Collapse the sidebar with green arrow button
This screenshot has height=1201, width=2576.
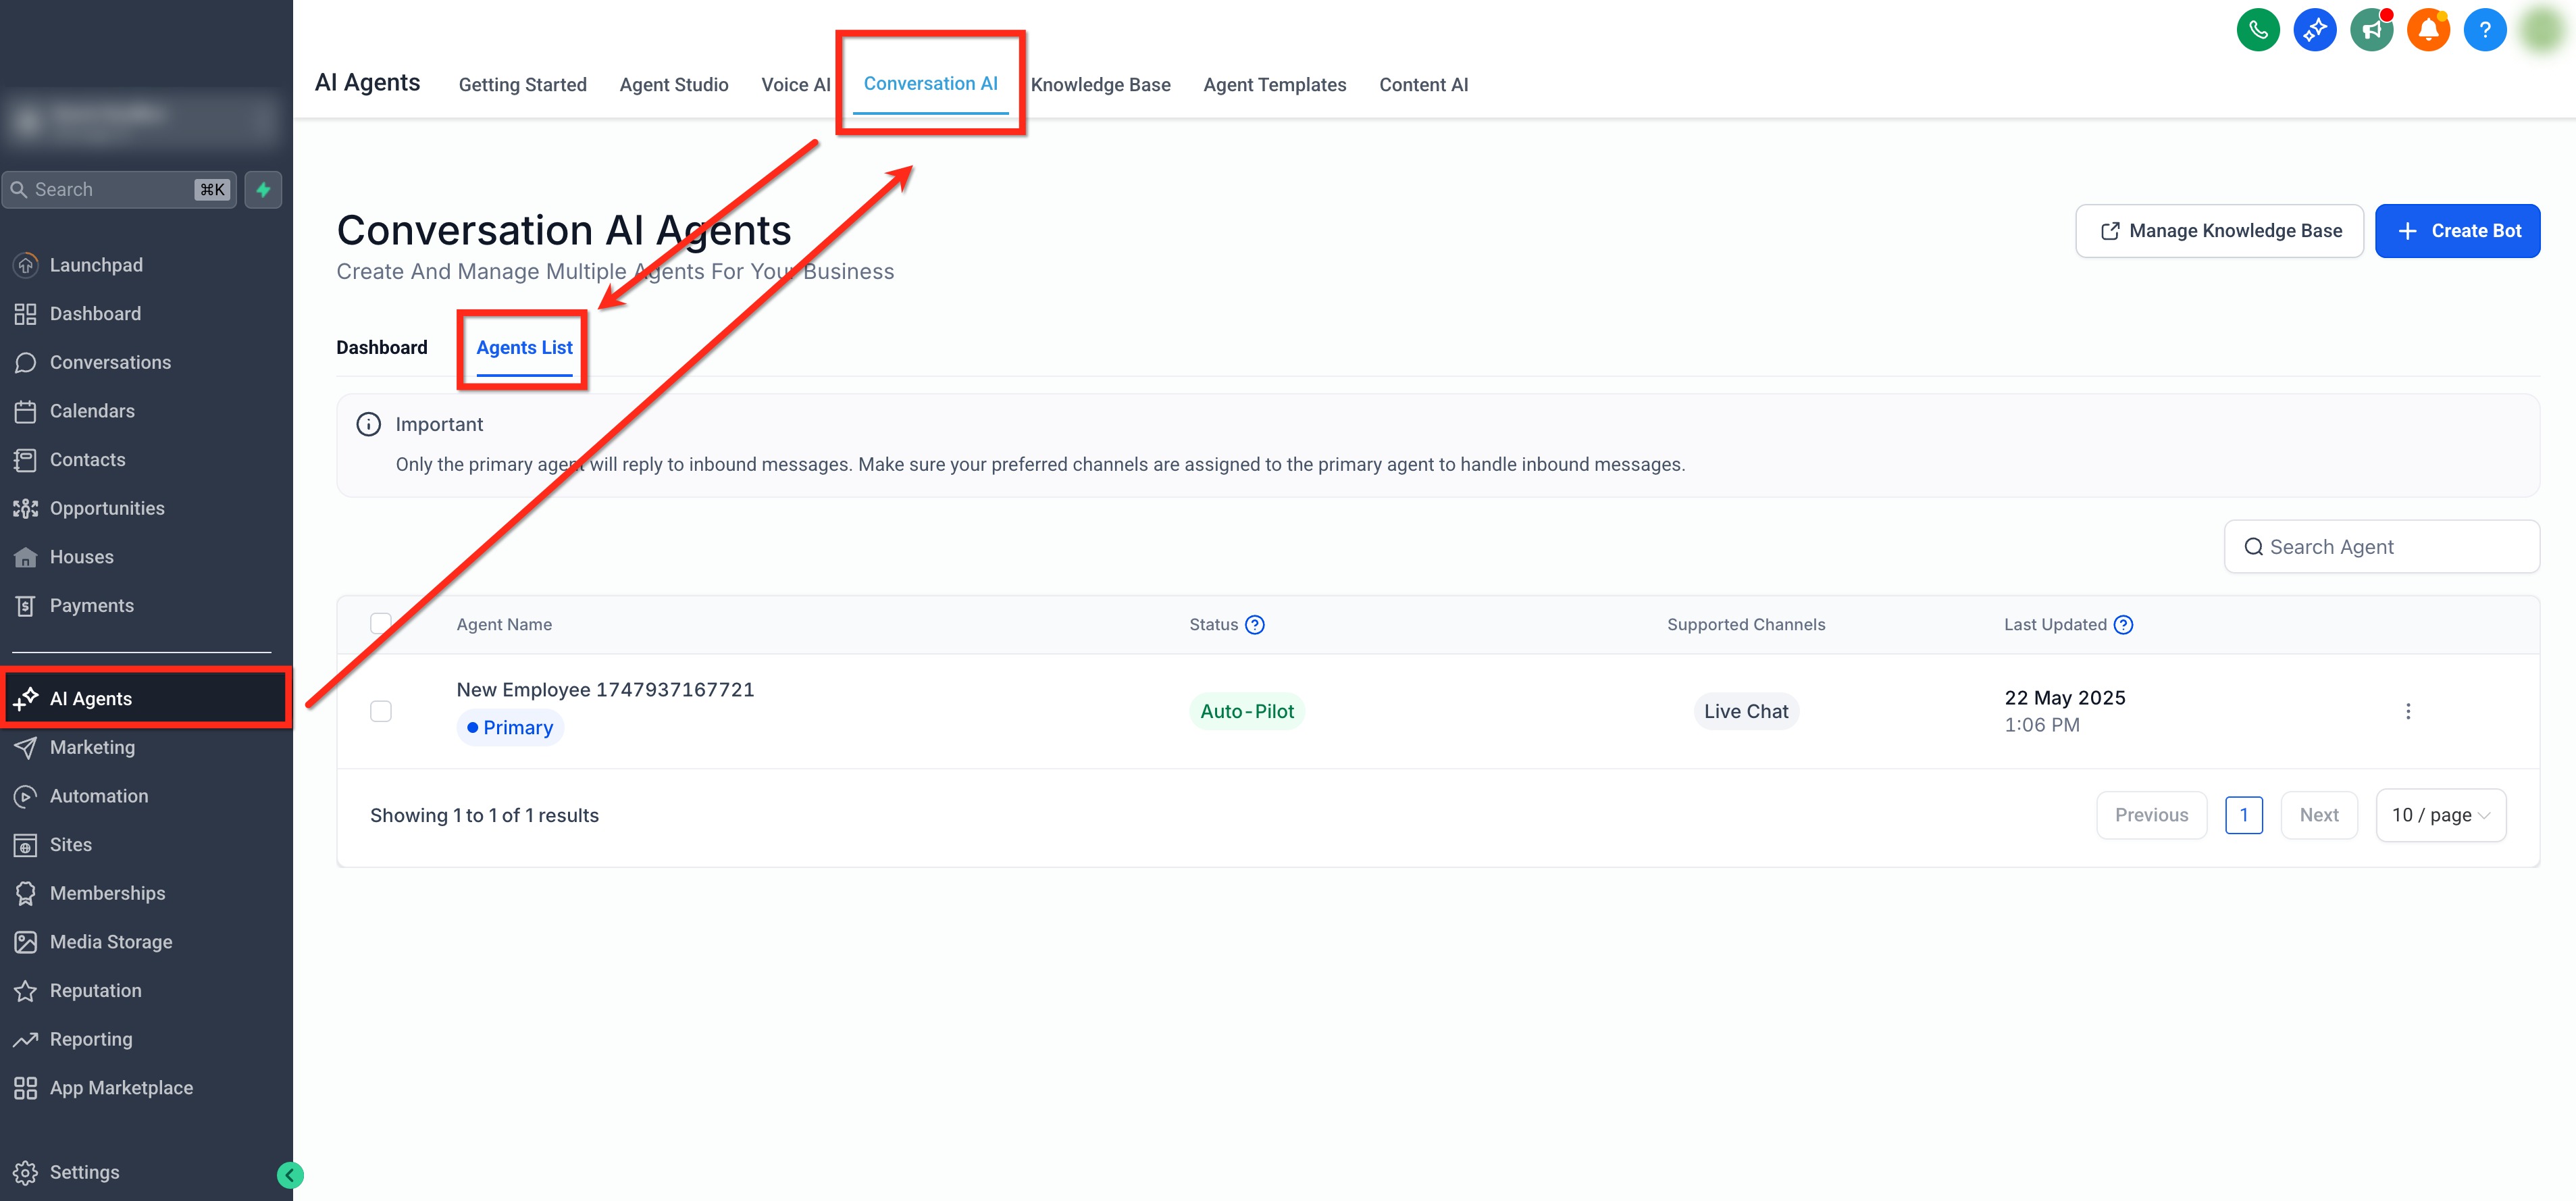(x=290, y=1175)
